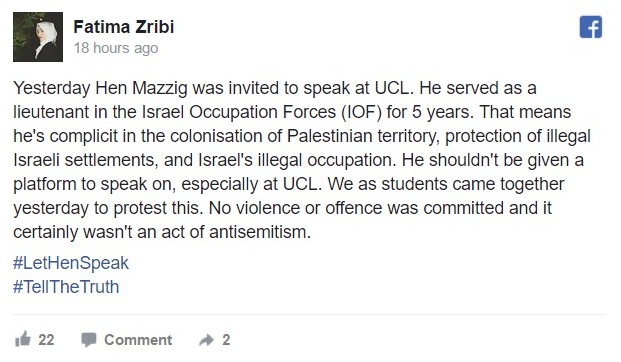View the 2 shares count
Image resolution: width=621 pixels, height=362 pixels.
pyautogui.click(x=226, y=340)
